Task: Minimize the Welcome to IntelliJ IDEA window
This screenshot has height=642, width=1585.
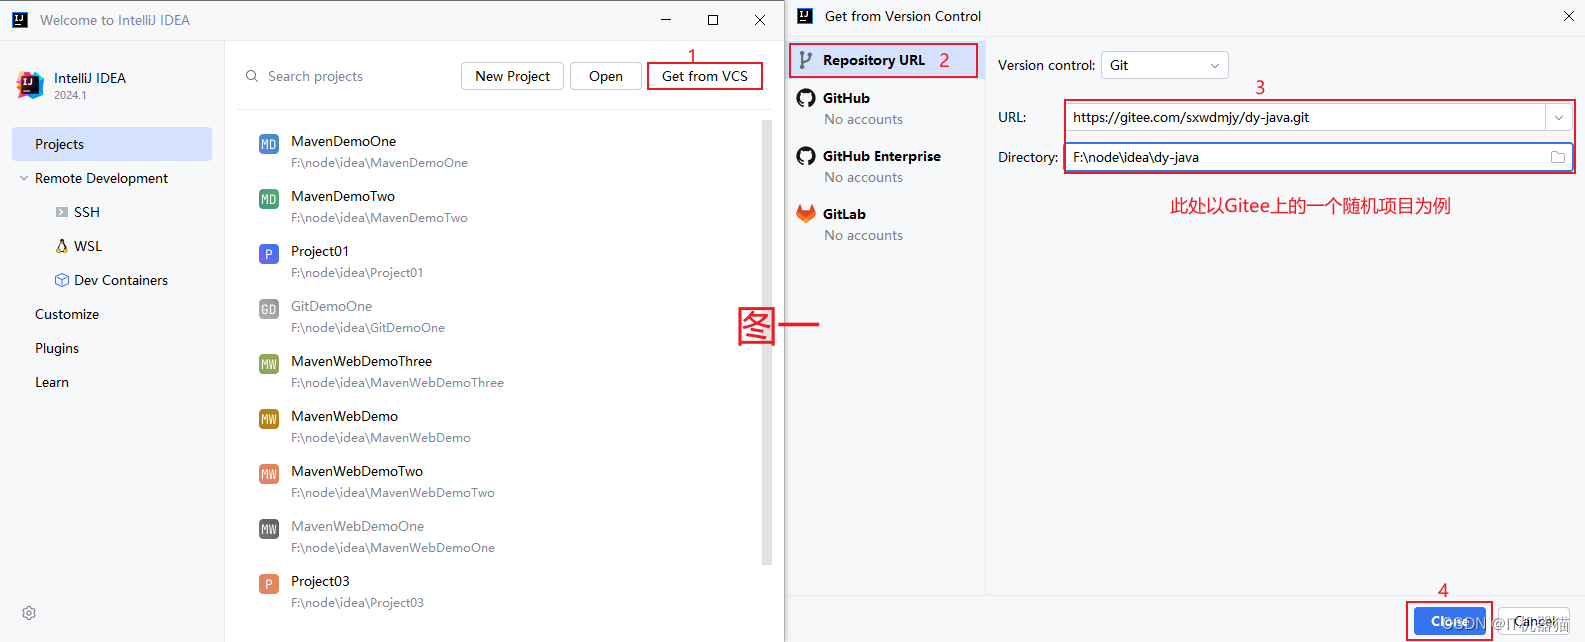Action: point(666,20)
